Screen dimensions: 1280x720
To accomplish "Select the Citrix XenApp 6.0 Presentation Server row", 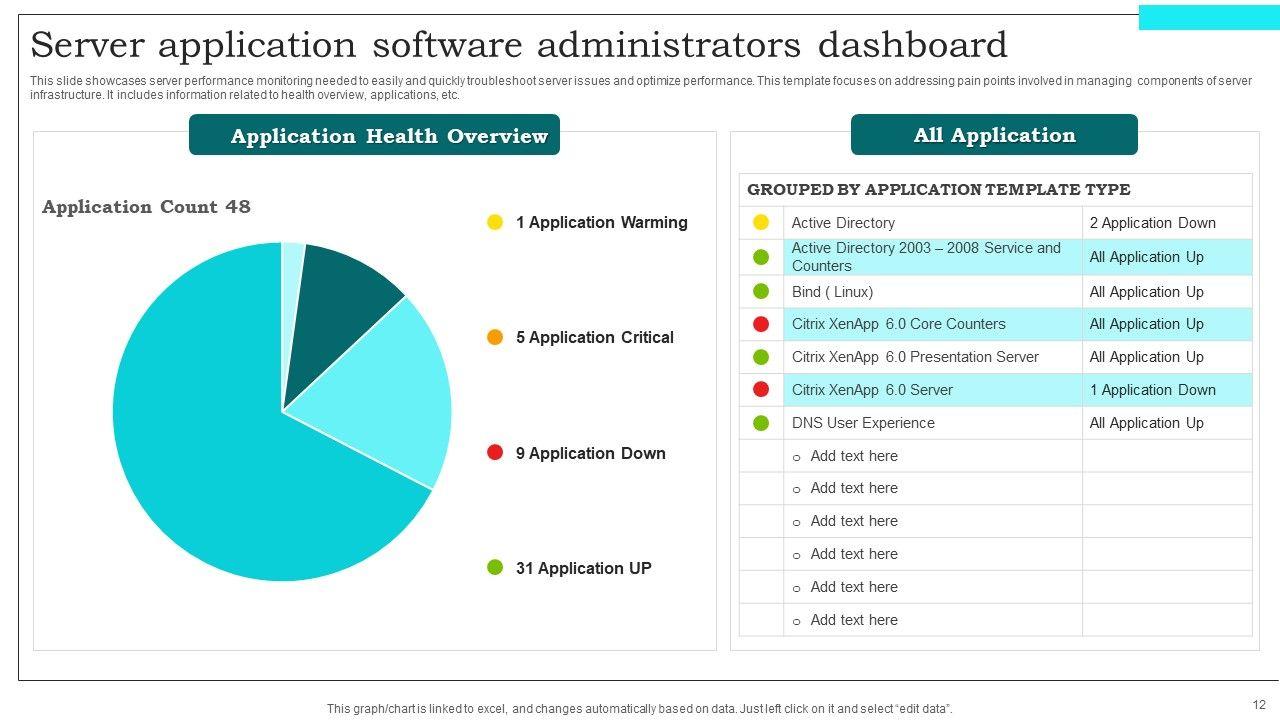I will [x=914, y=357].
